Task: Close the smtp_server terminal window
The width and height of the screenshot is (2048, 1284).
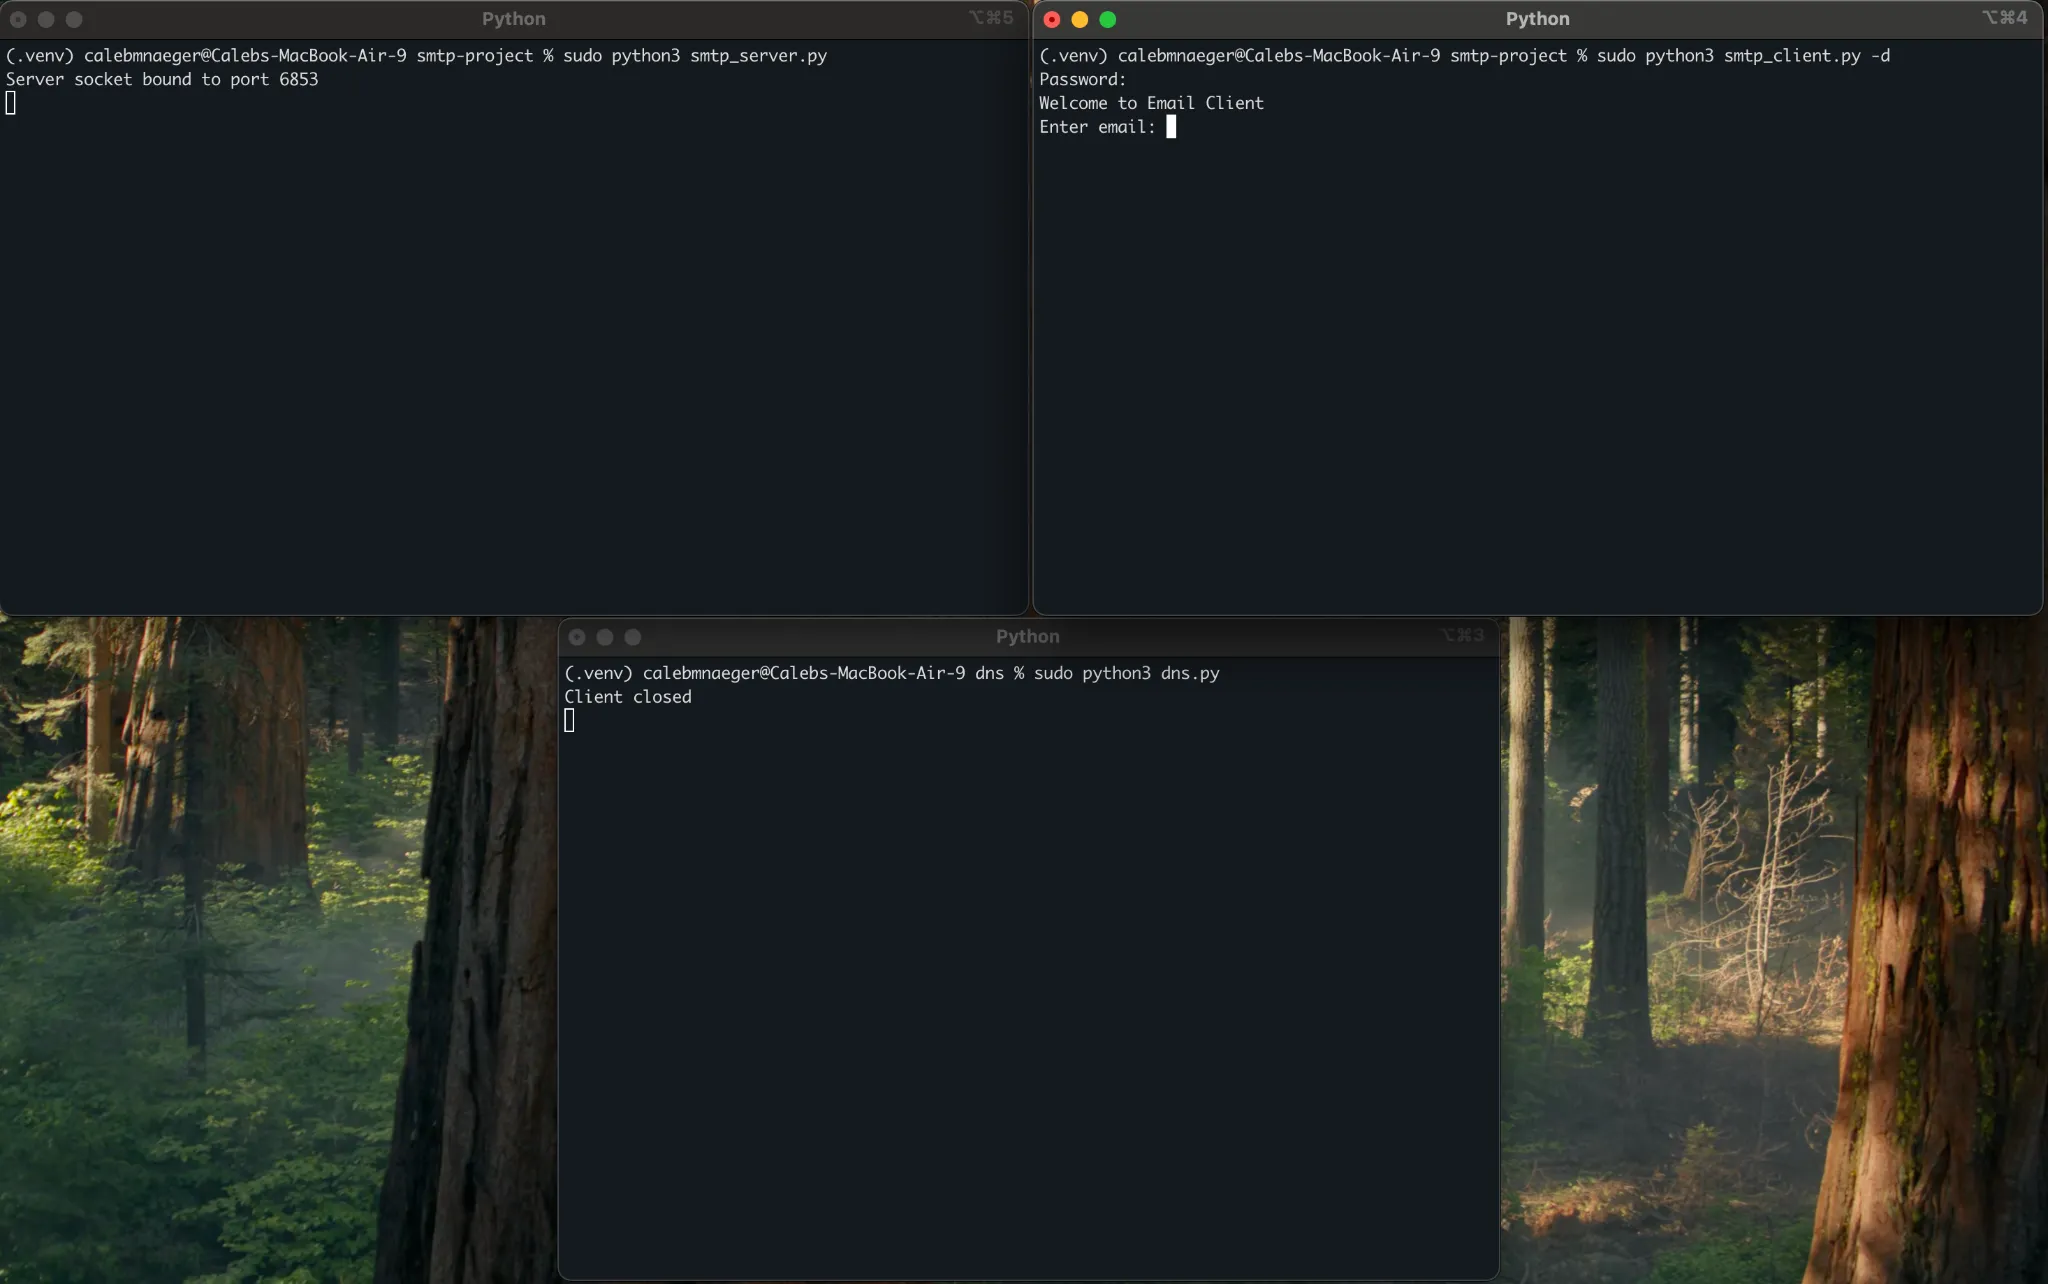Action: point(18,19)
